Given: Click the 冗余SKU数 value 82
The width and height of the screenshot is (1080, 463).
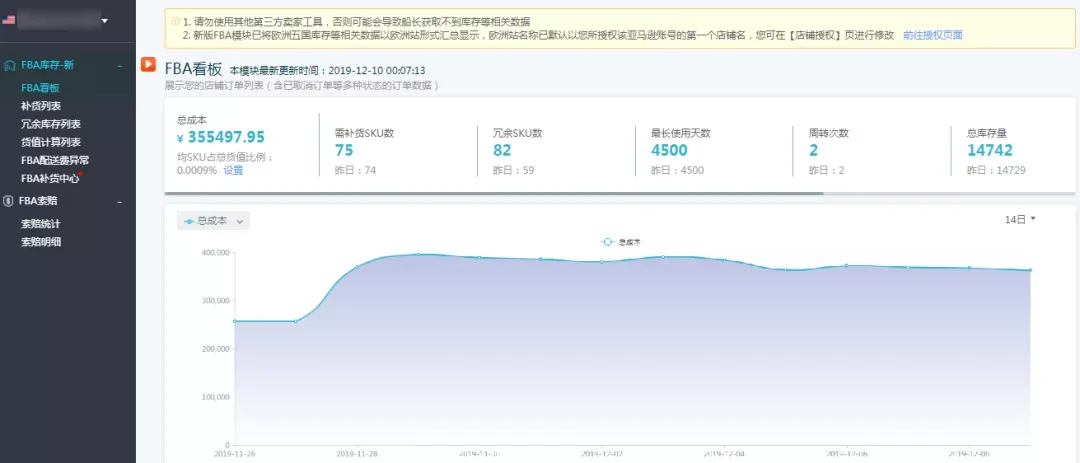Looking at the screenshot, I should coord(503,150).
